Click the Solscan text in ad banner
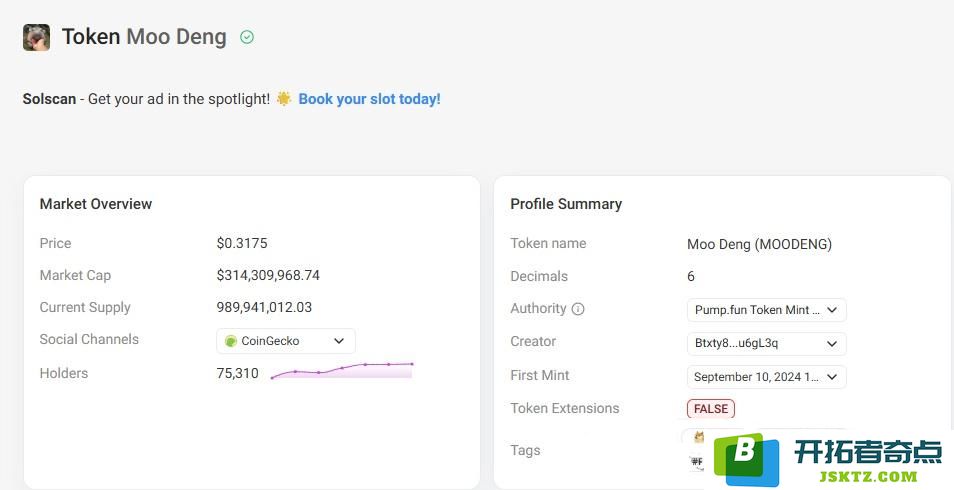The width and height of the screenshot is (954, 490). click(x=49, y=99)
